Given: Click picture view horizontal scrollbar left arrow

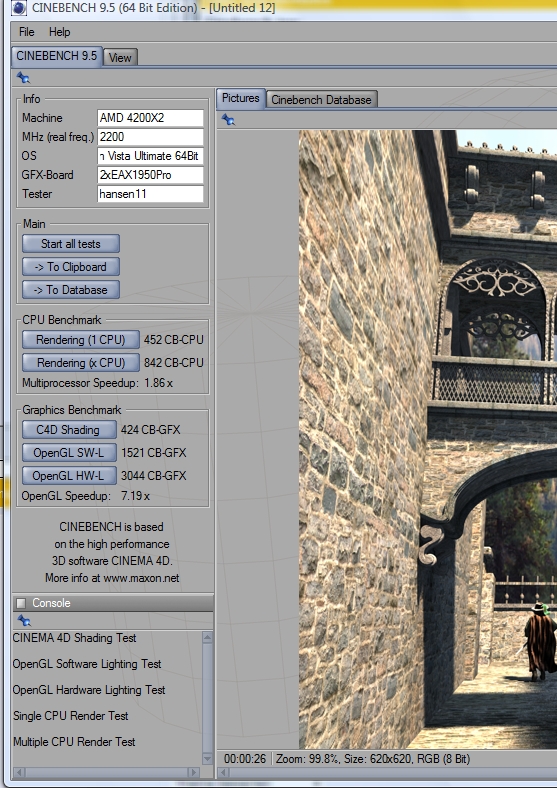Looking at the screenshot, I should [x=224, y=772].
